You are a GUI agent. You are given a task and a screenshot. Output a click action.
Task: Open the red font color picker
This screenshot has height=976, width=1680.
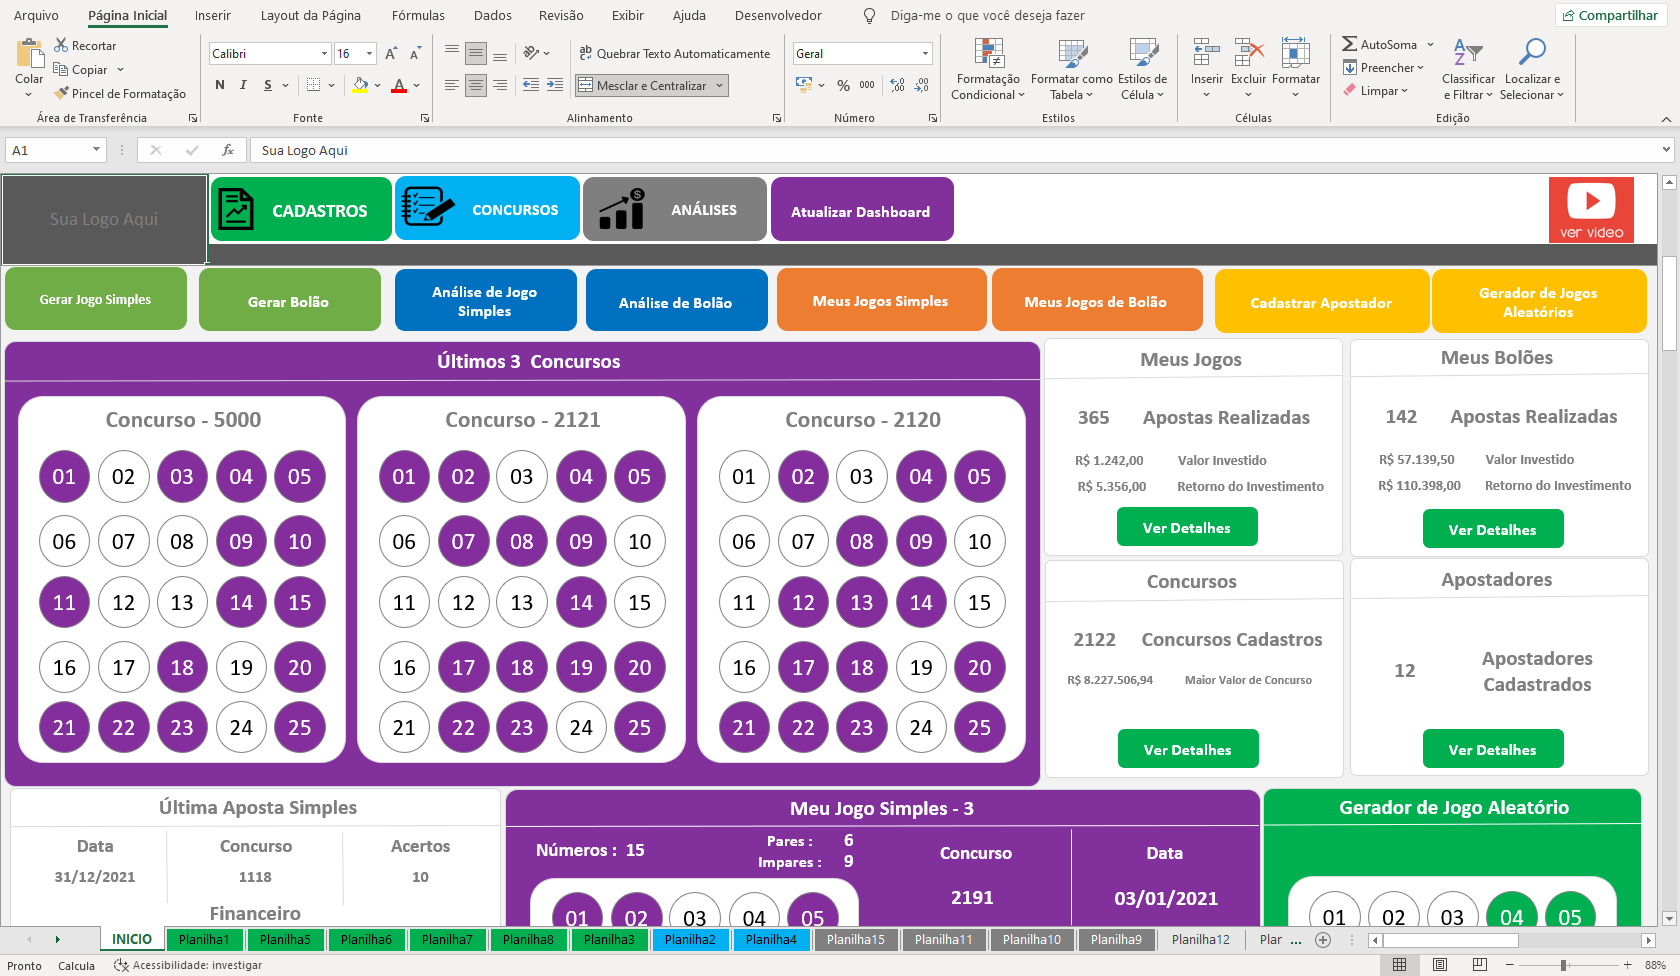point(416,86)
